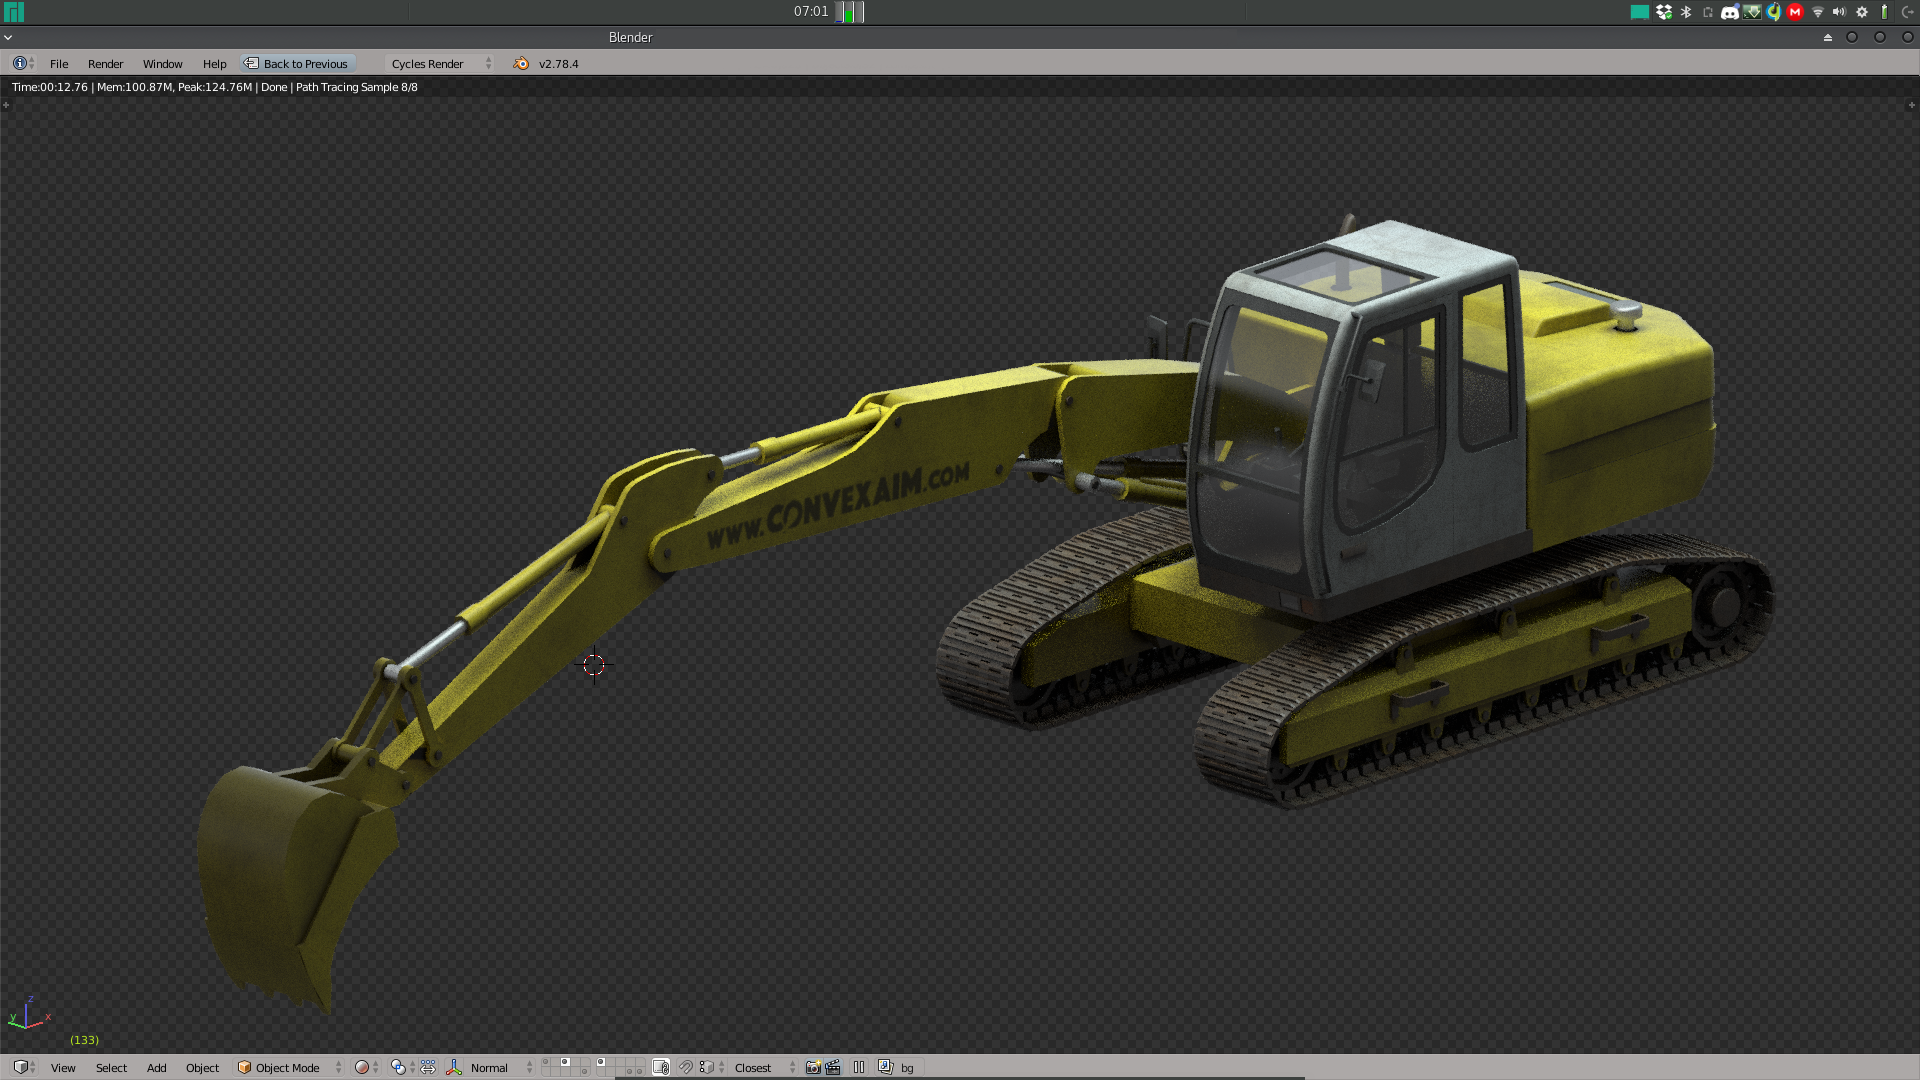Open the Add menu in viewport header
1920x1080 pixels.
(156, 1067)
